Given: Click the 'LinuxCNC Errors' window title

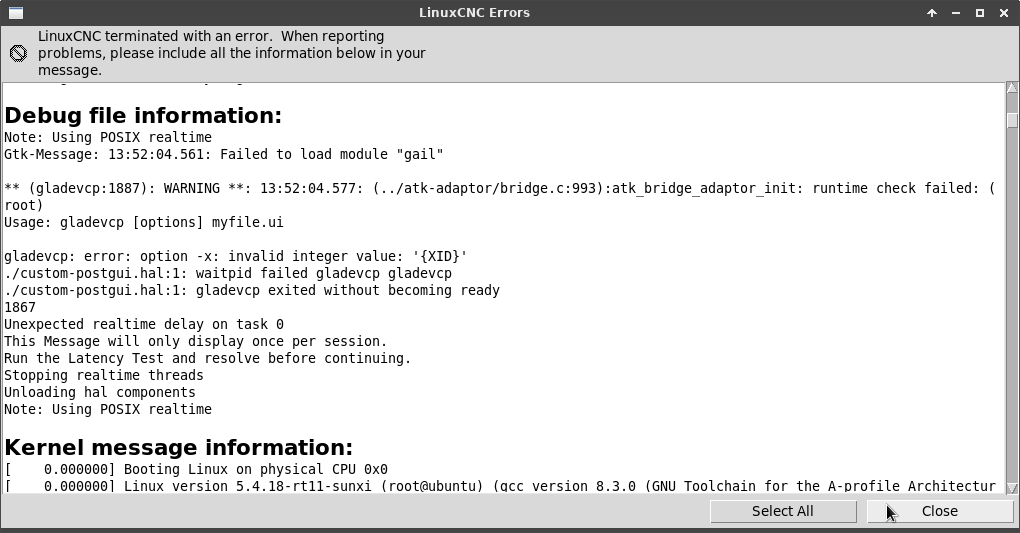Looking at the screenshot, I should coord(474,12).
